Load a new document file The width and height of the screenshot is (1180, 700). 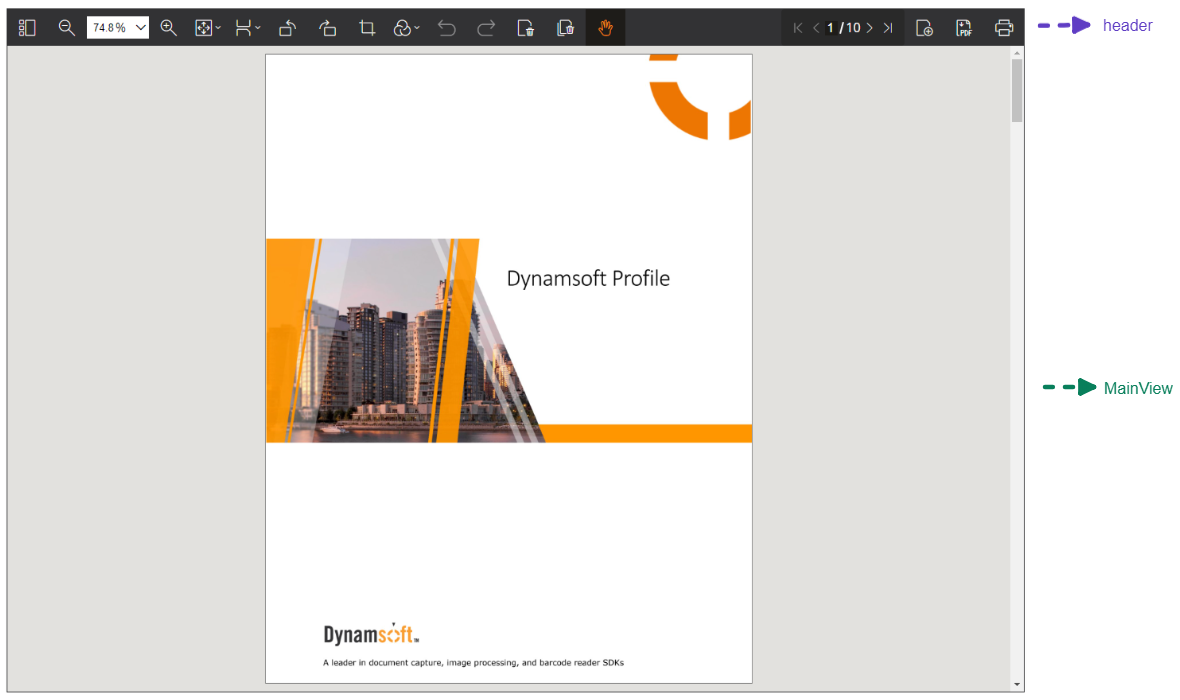[x=925, y=28]
